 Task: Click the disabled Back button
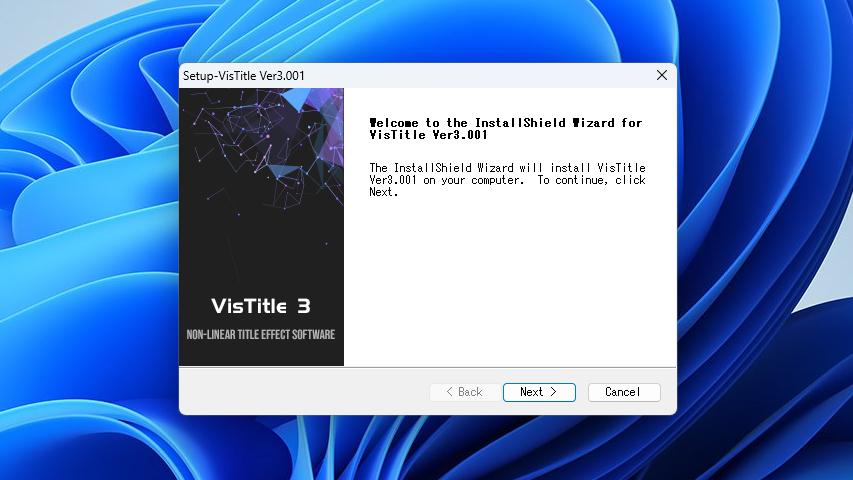point(465,392)
